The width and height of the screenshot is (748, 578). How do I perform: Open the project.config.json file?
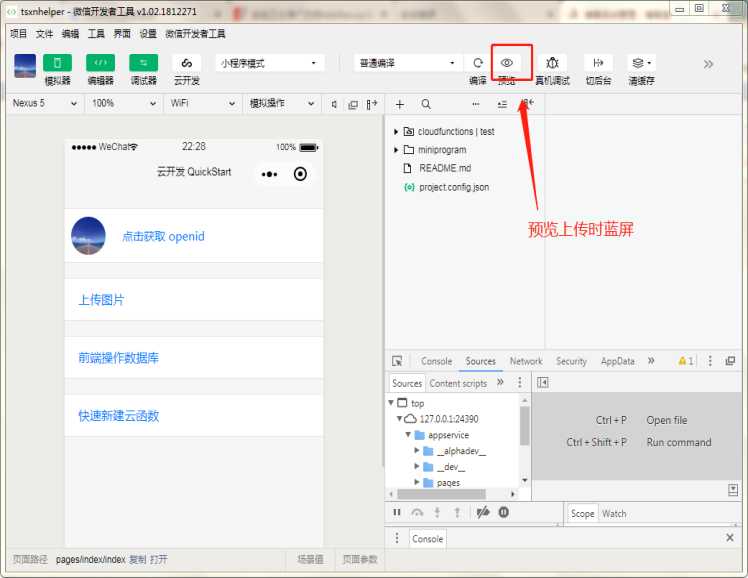tap(454, 187)
